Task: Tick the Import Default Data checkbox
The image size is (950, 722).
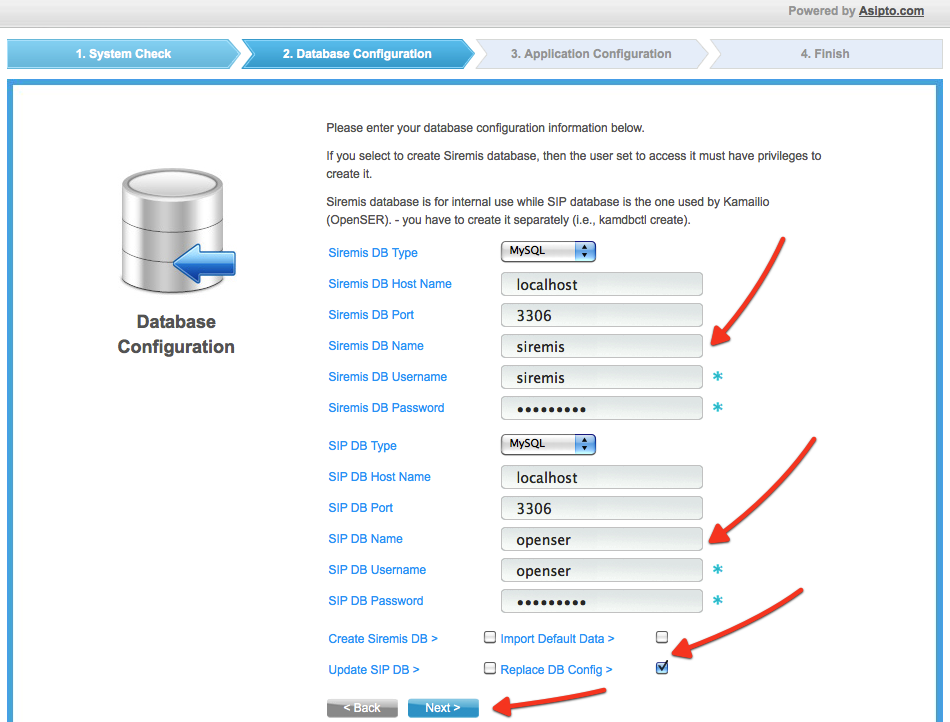Action: point(662,637)
